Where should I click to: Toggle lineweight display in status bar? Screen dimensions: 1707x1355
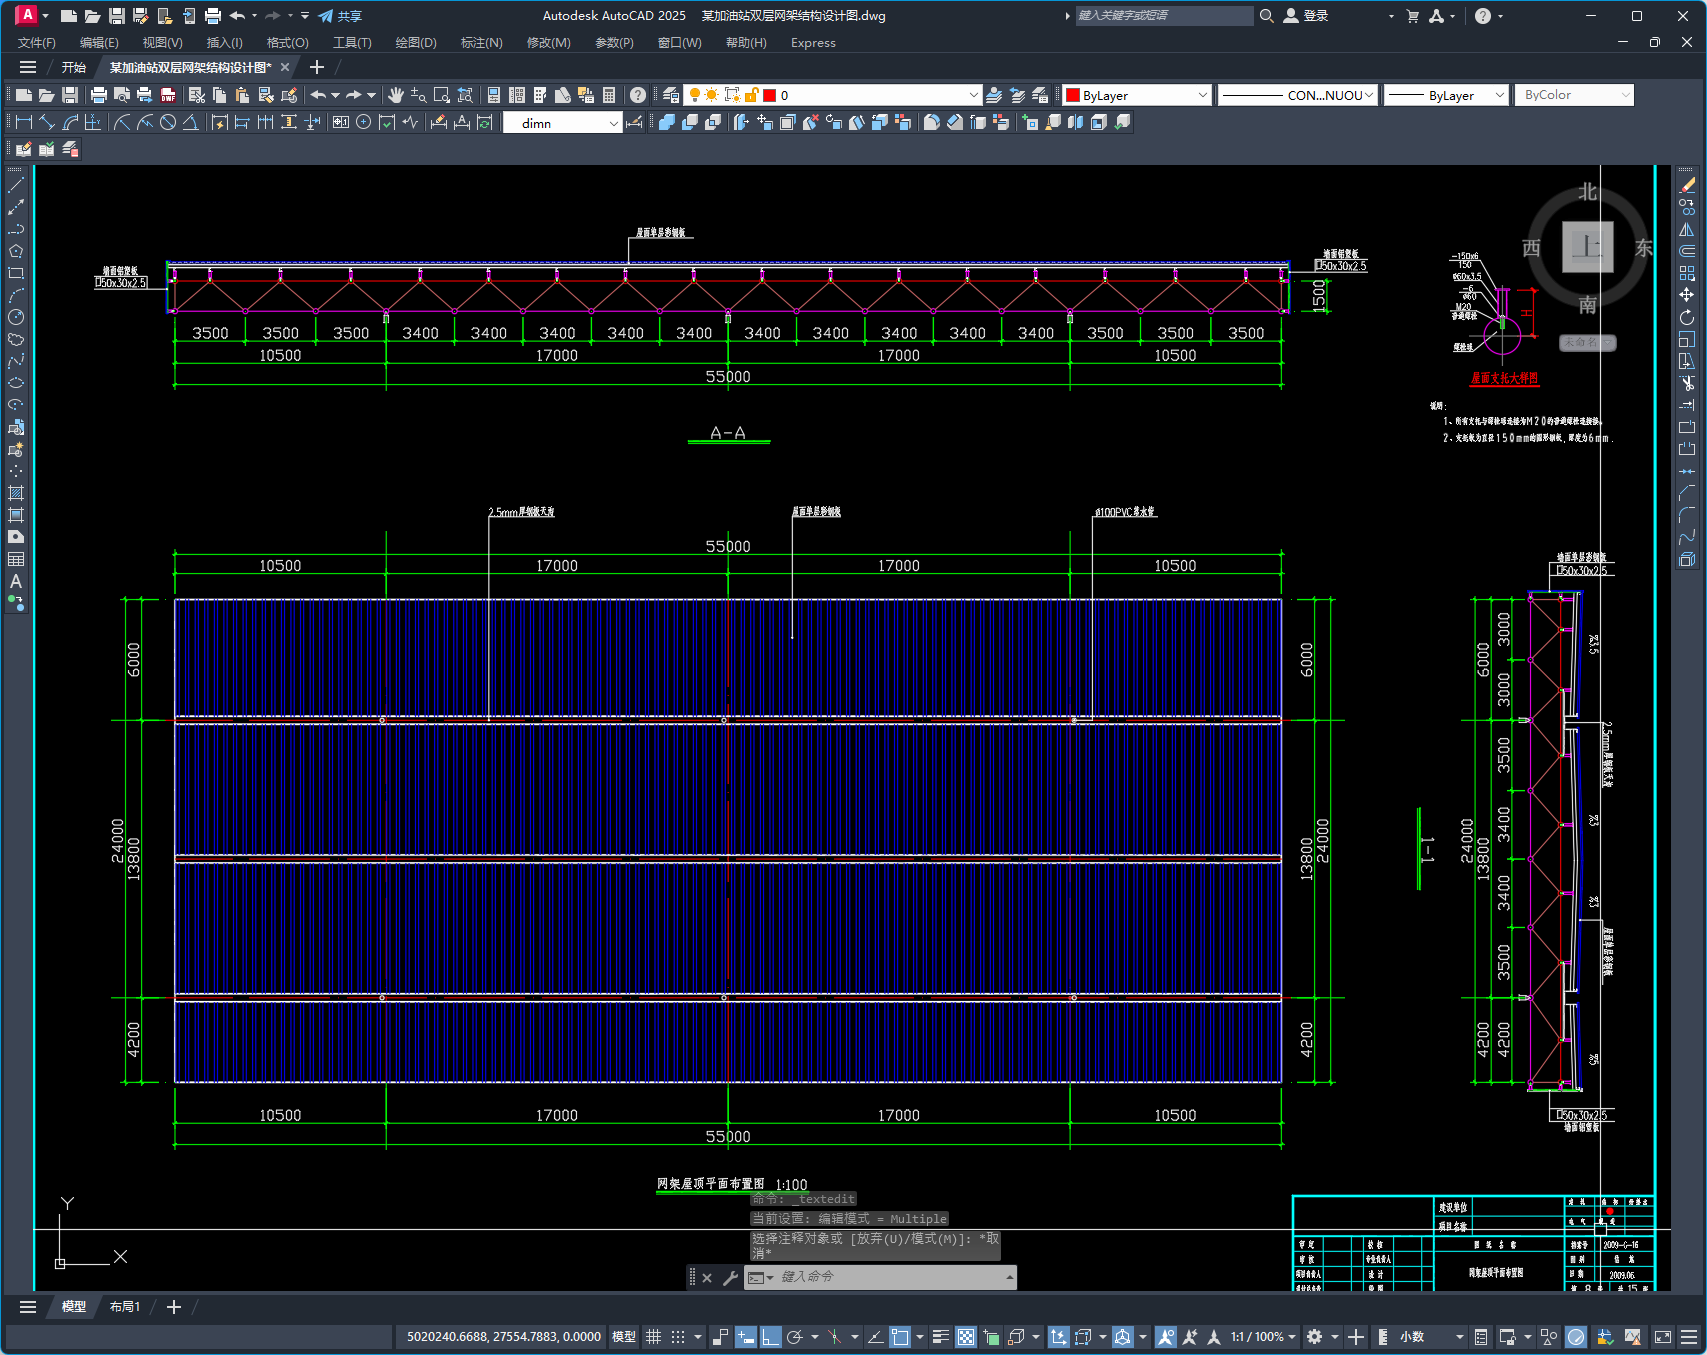(940, 1337)
